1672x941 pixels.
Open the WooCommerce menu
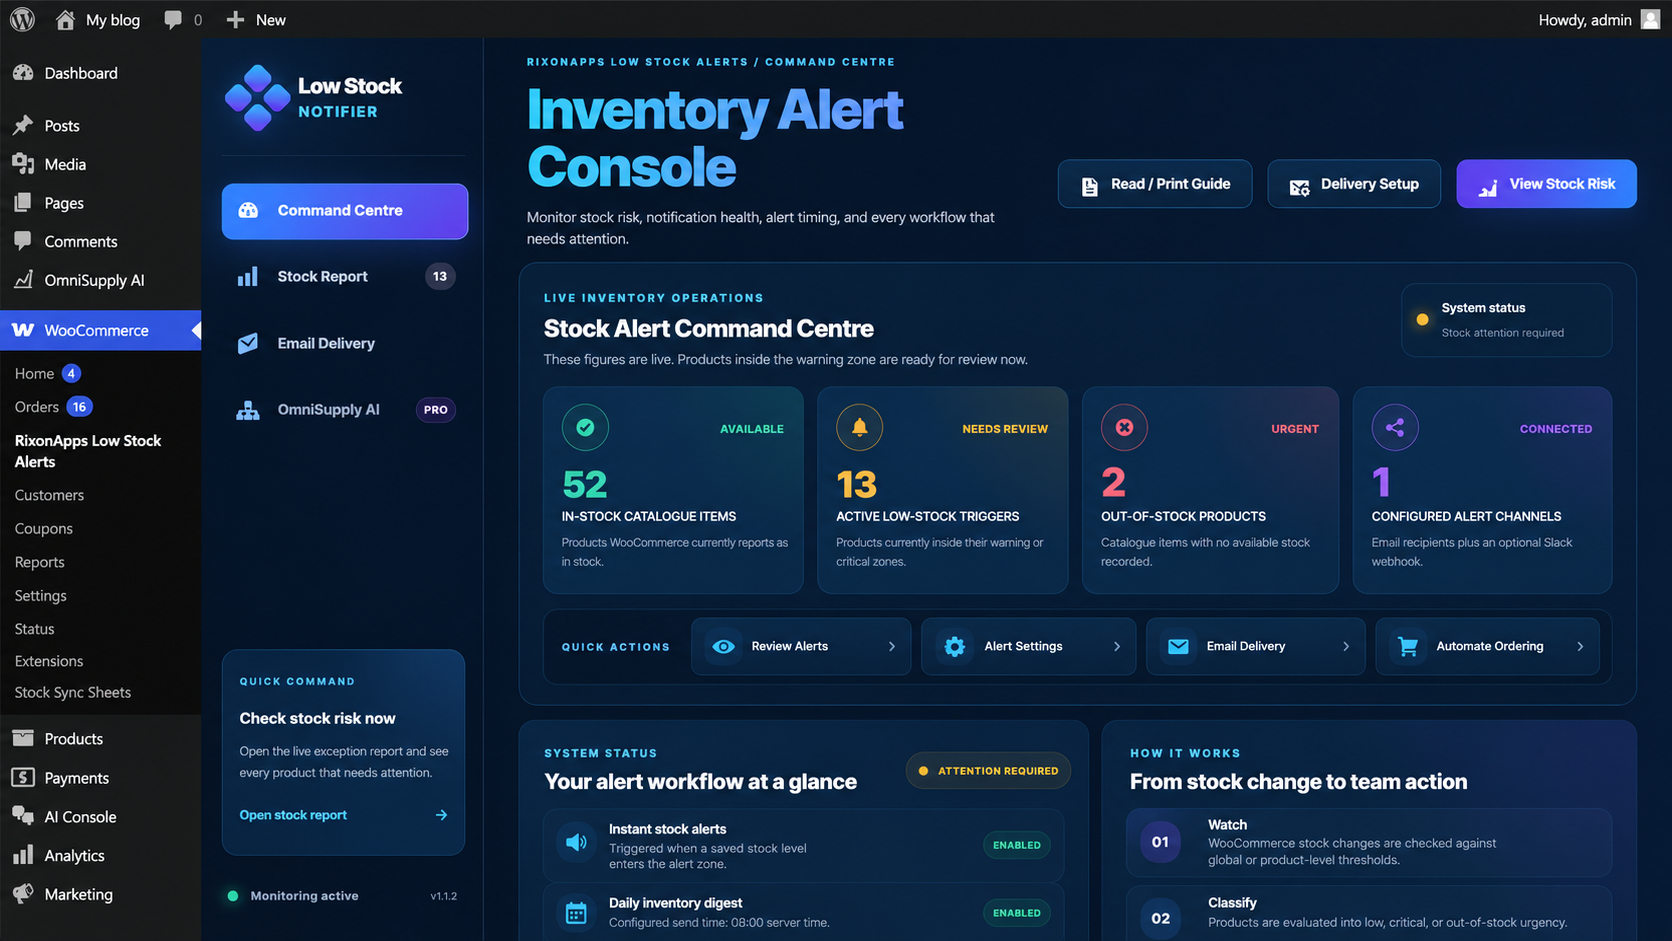pos(100,330)
